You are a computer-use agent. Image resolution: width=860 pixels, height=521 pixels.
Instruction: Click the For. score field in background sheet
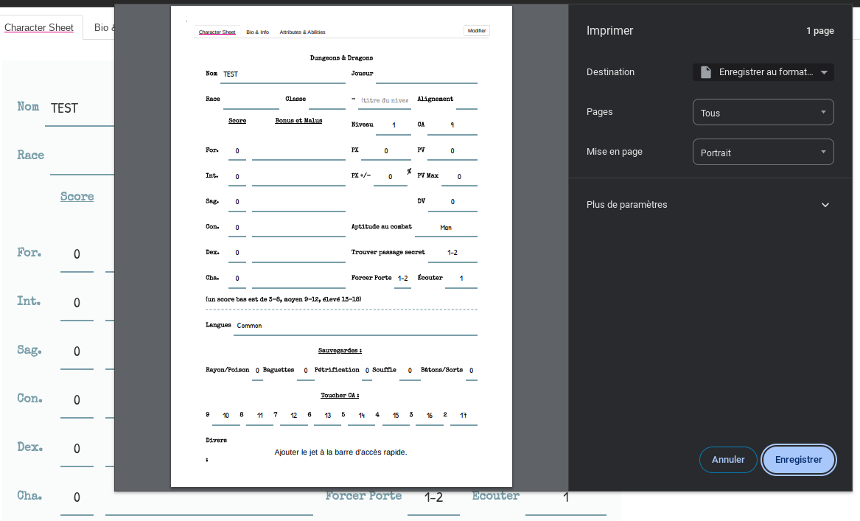[x=77, y=254]
